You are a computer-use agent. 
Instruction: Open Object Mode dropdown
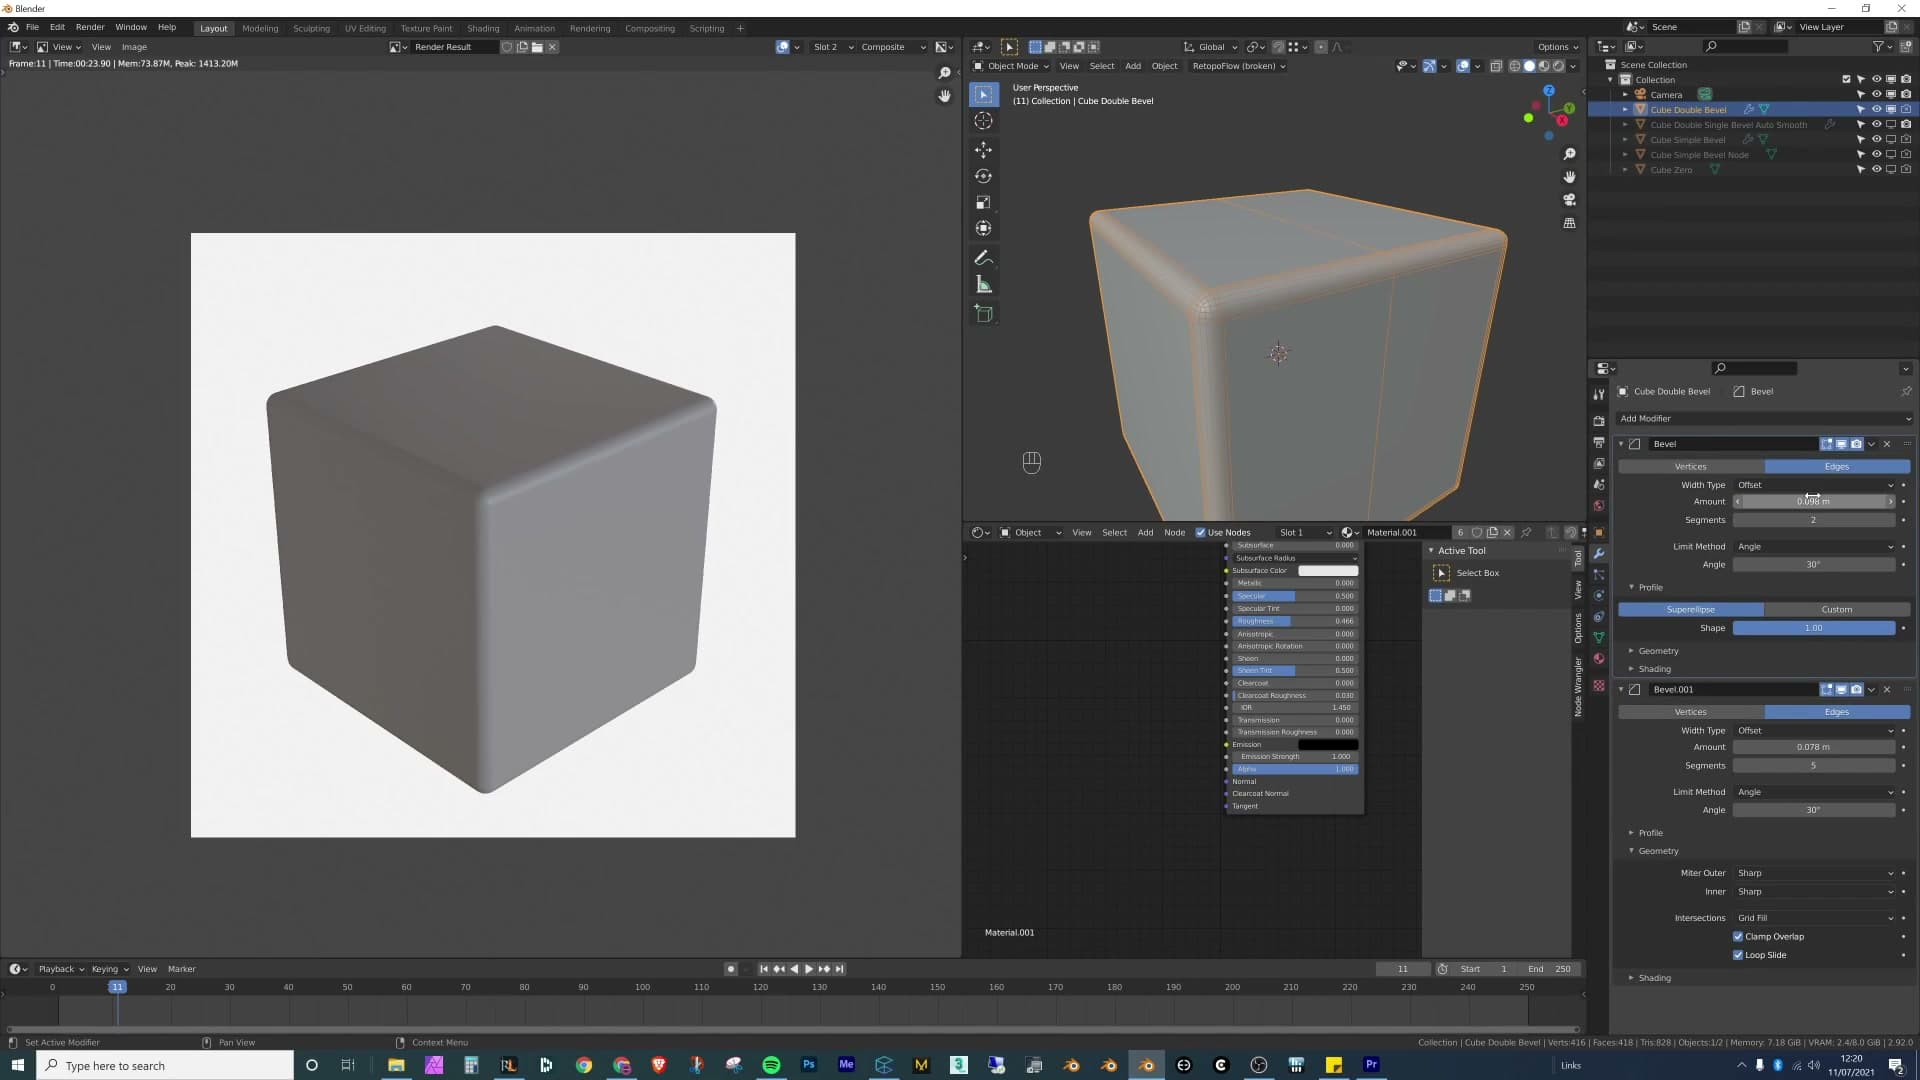(1011, 66)
